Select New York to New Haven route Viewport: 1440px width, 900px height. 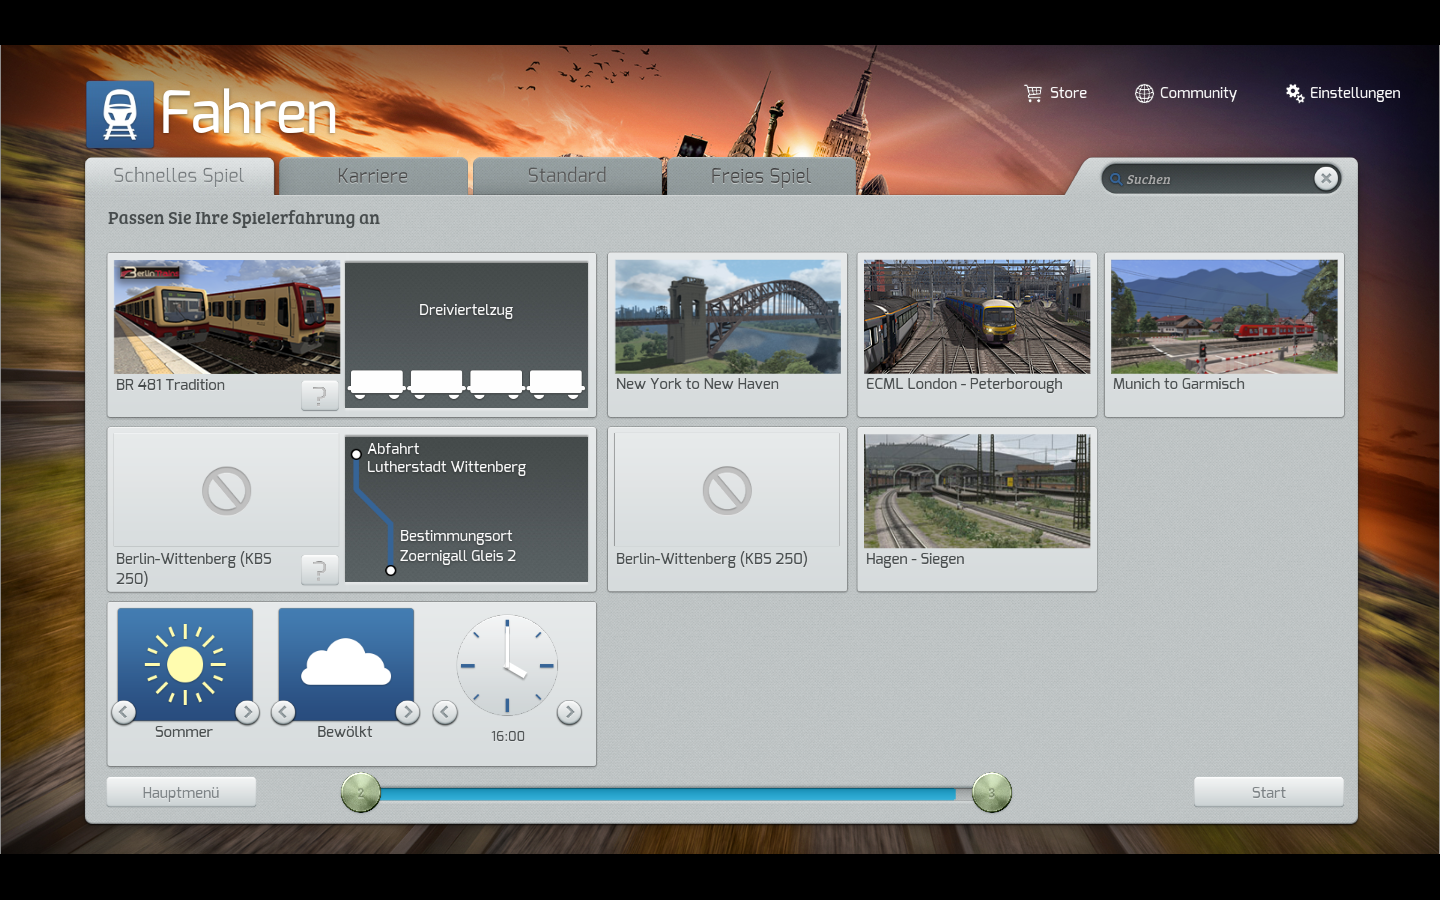coord(727,335)
